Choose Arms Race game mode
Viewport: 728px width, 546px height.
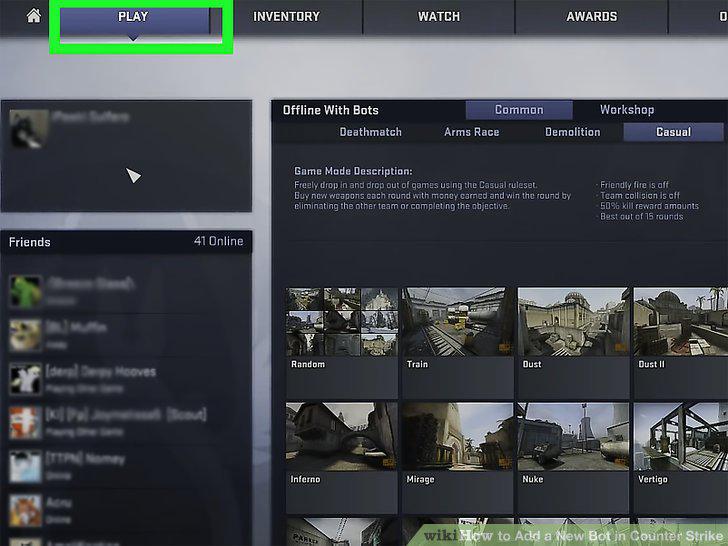(x=471, y=132)
